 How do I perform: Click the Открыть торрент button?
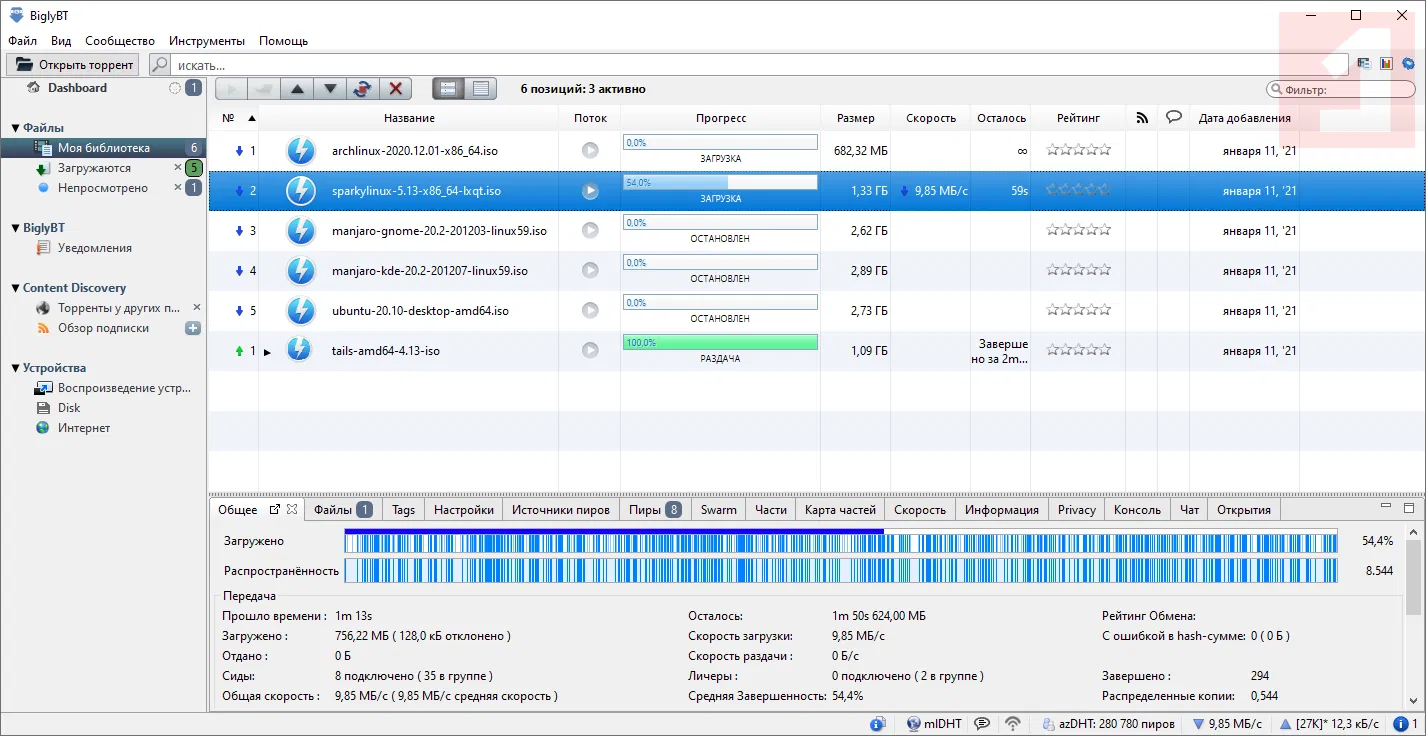click(x=74, y=65)
